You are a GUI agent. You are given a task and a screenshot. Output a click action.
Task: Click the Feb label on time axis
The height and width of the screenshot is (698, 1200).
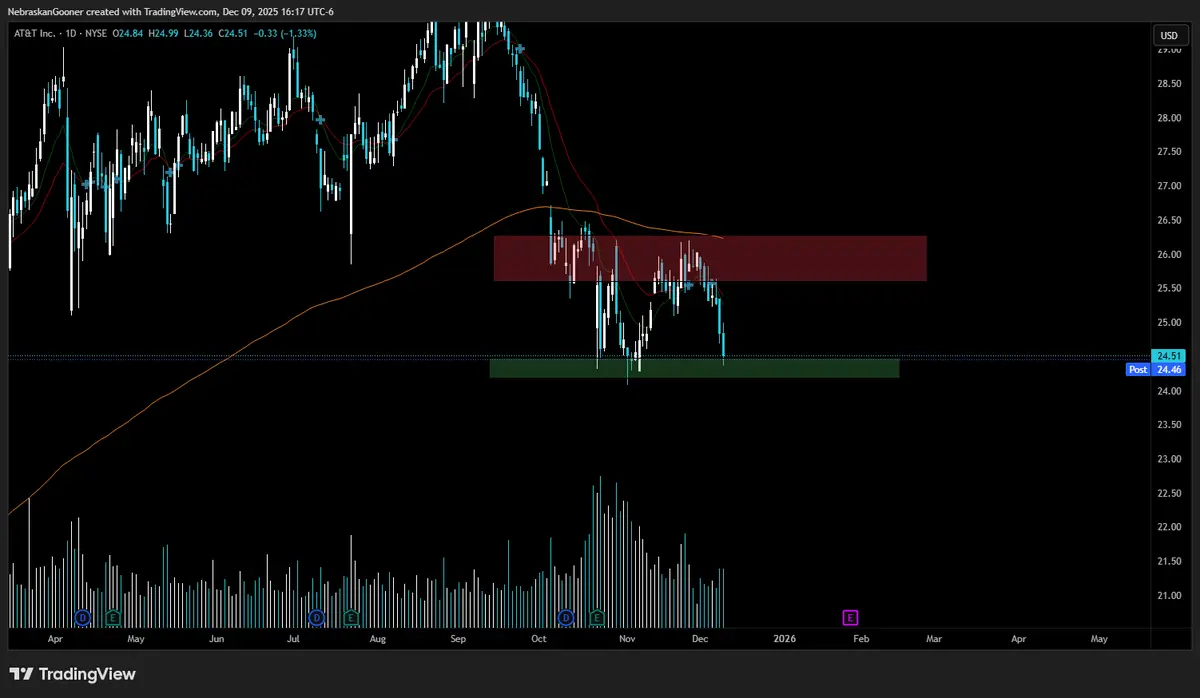tap(860, 638)
